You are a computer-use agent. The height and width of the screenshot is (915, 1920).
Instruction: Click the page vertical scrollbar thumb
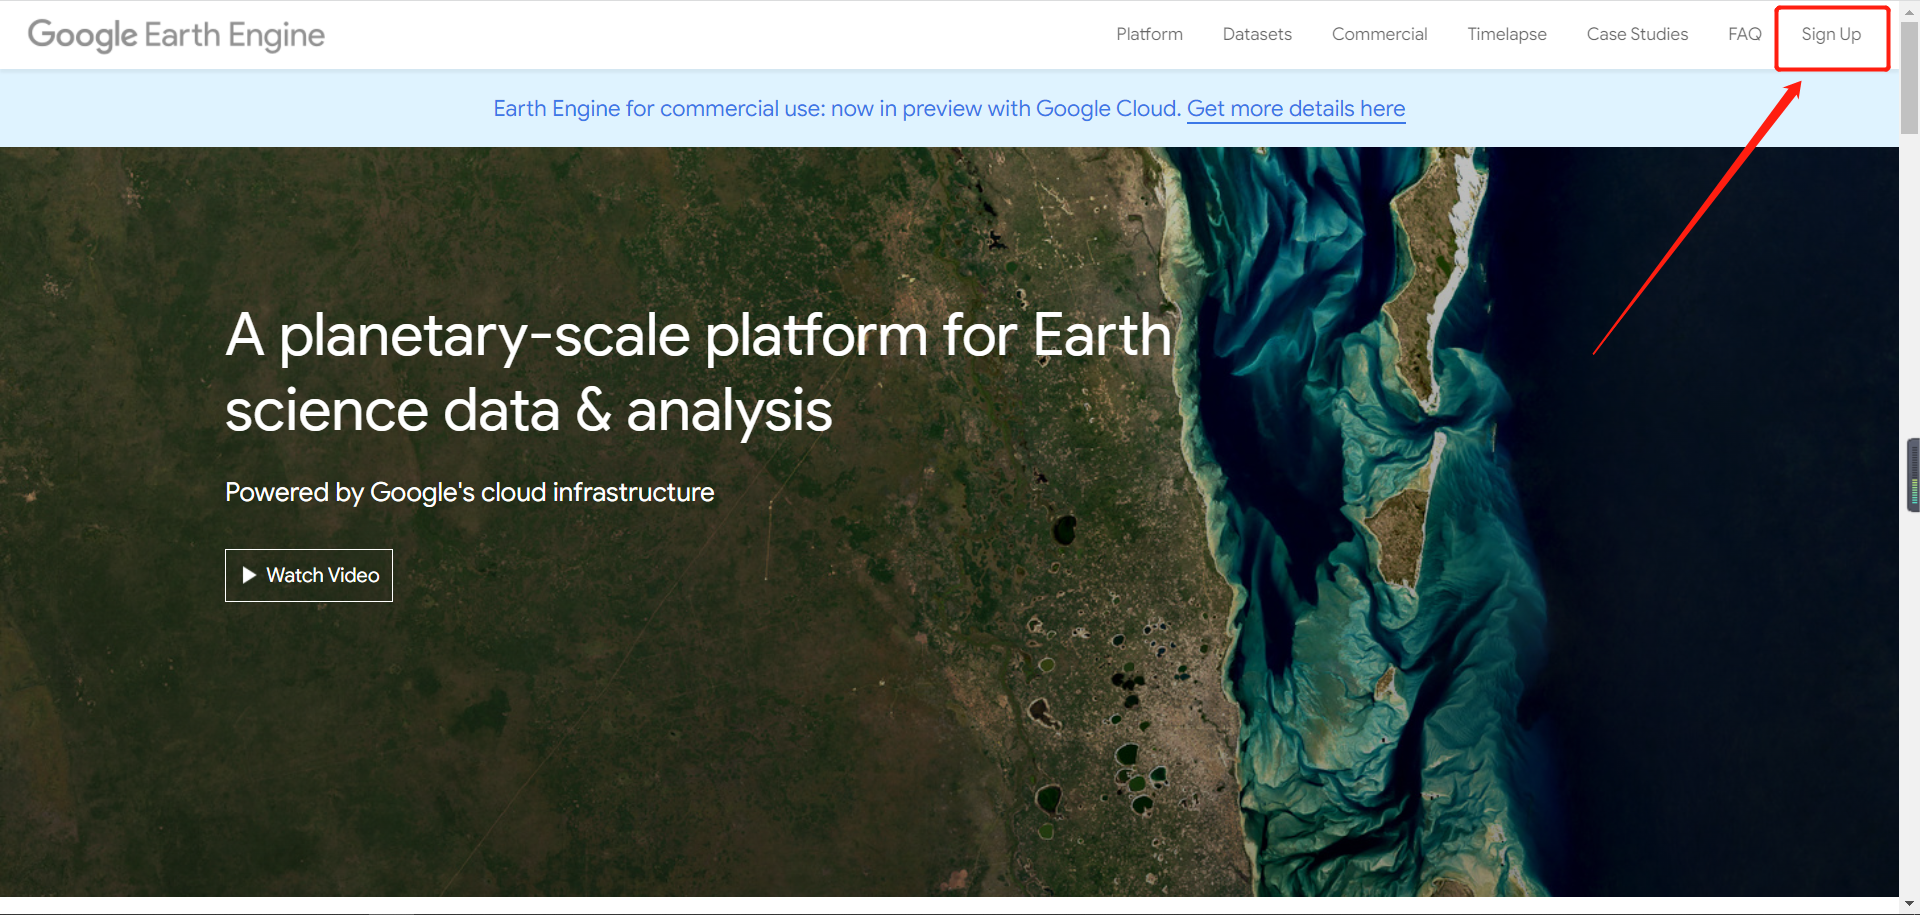1909,78
